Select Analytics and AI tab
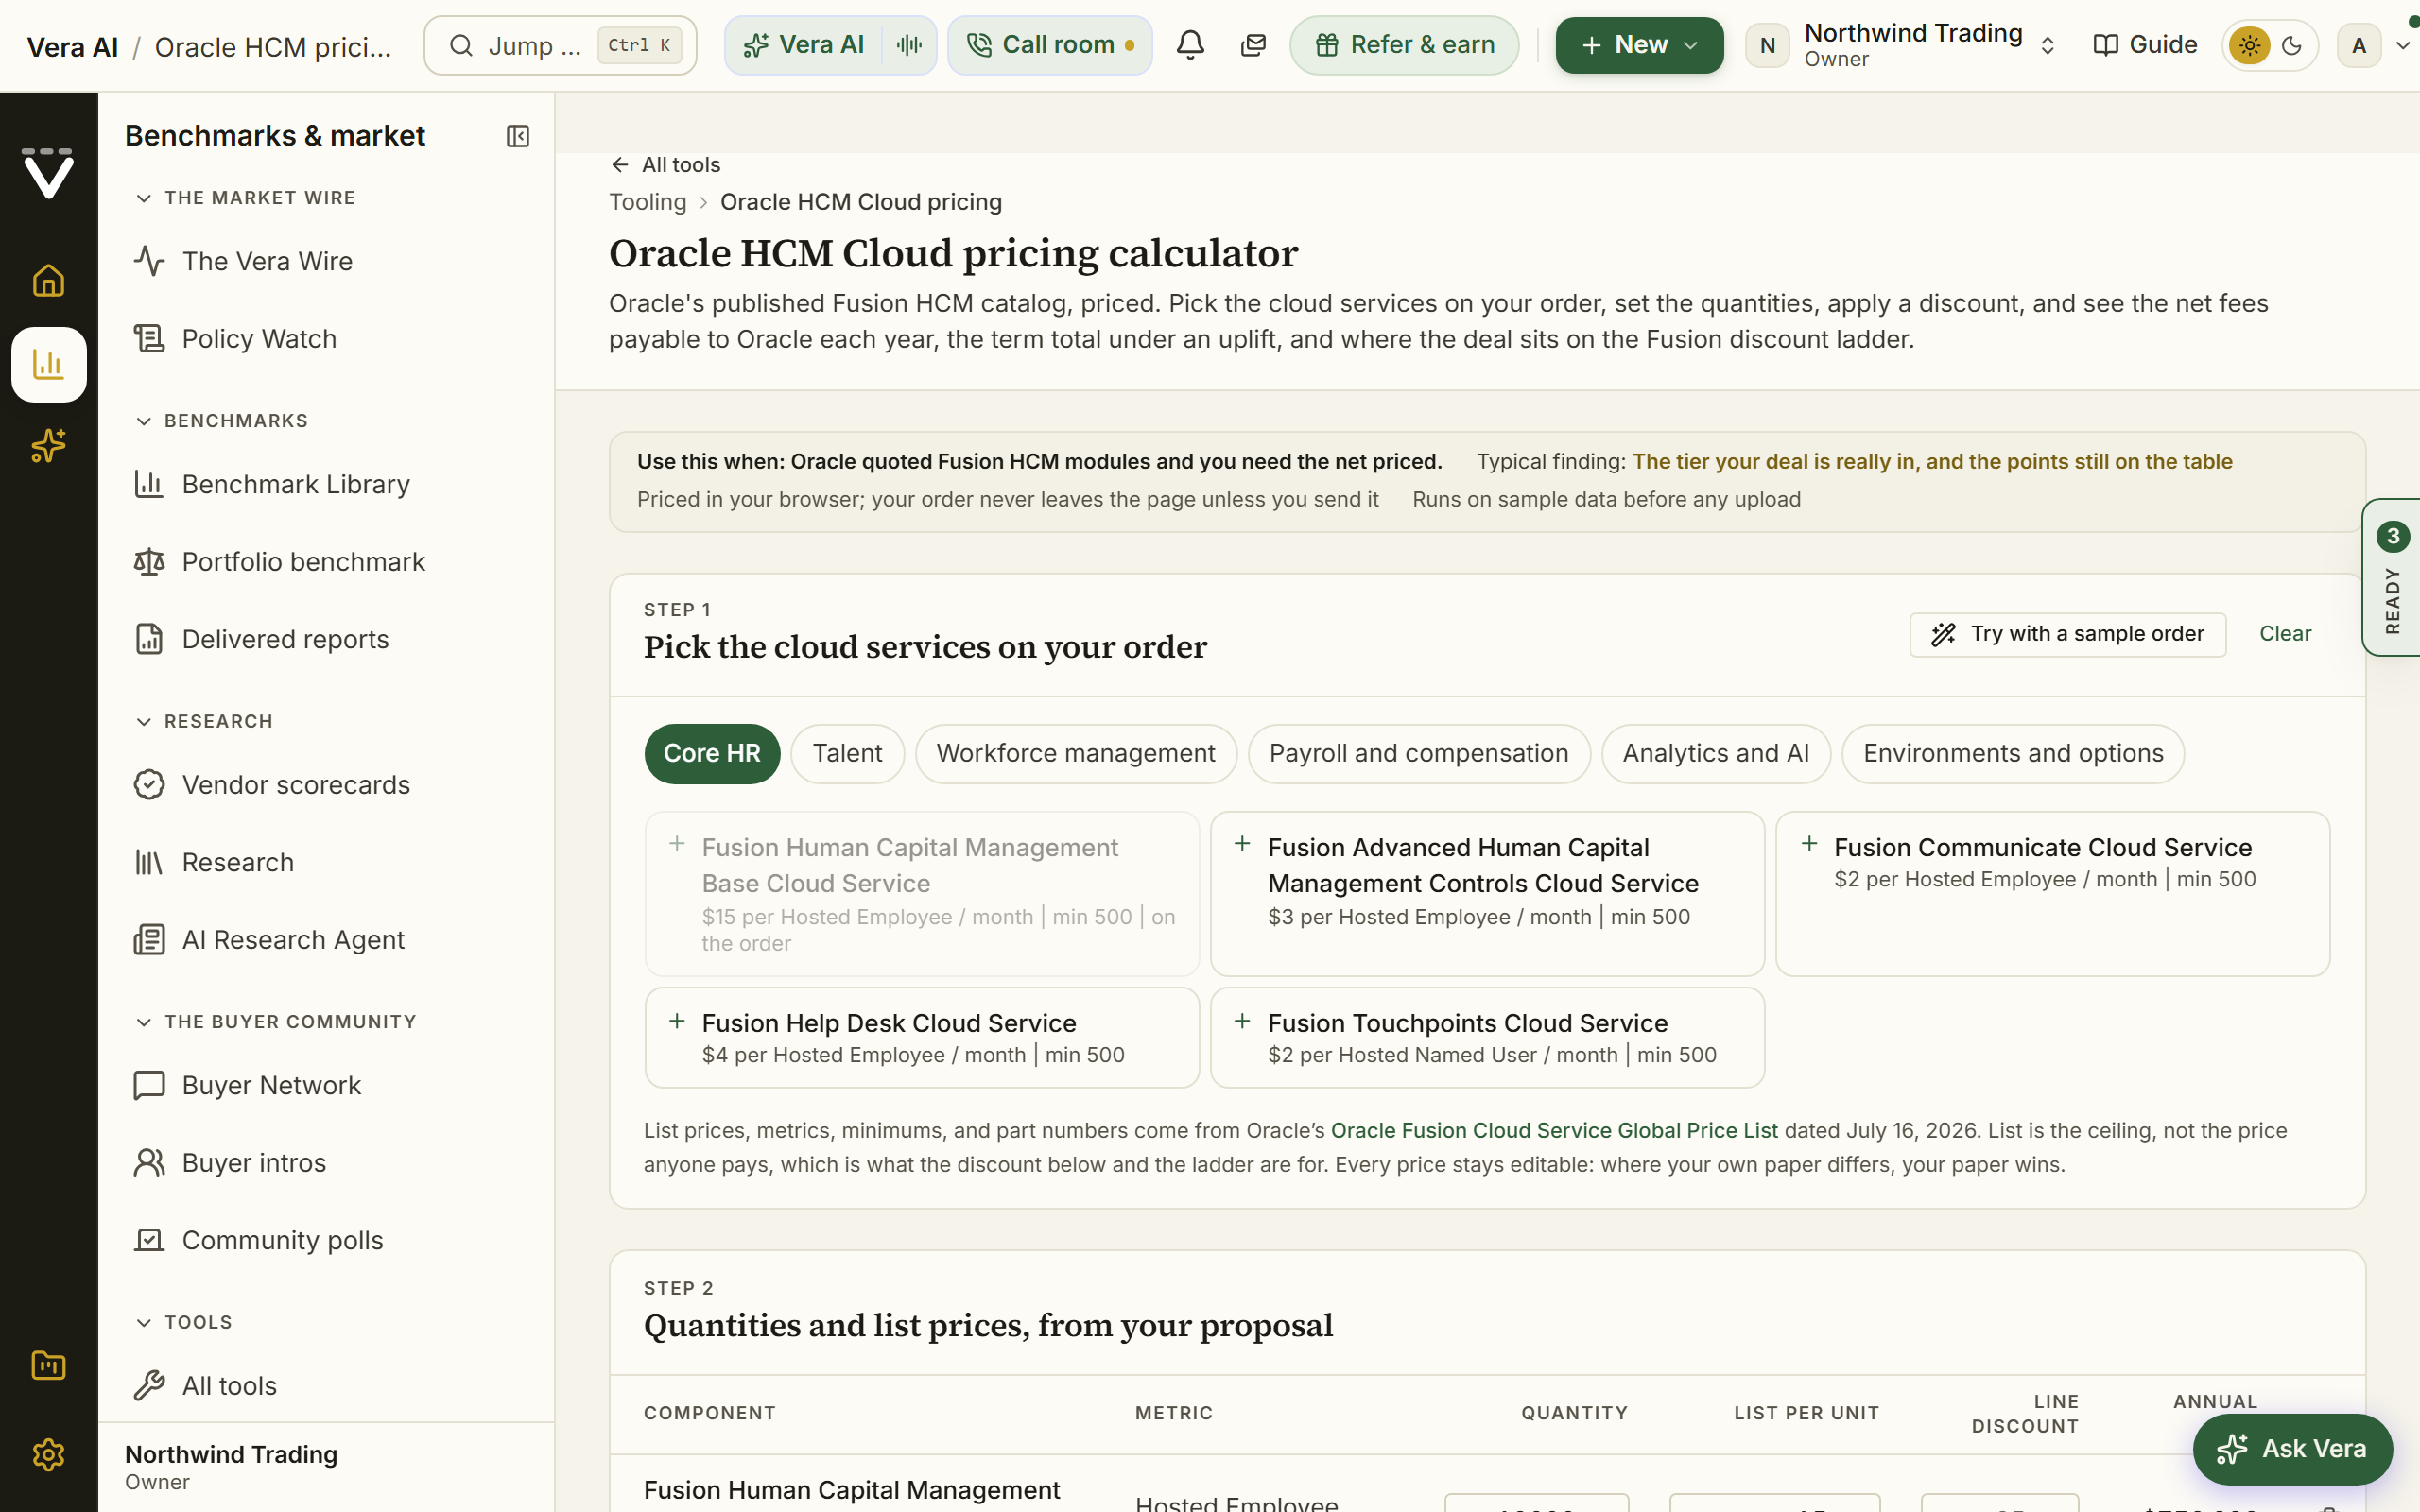The width and height of the screenshot is (2420, 1512). [1715, 753]
